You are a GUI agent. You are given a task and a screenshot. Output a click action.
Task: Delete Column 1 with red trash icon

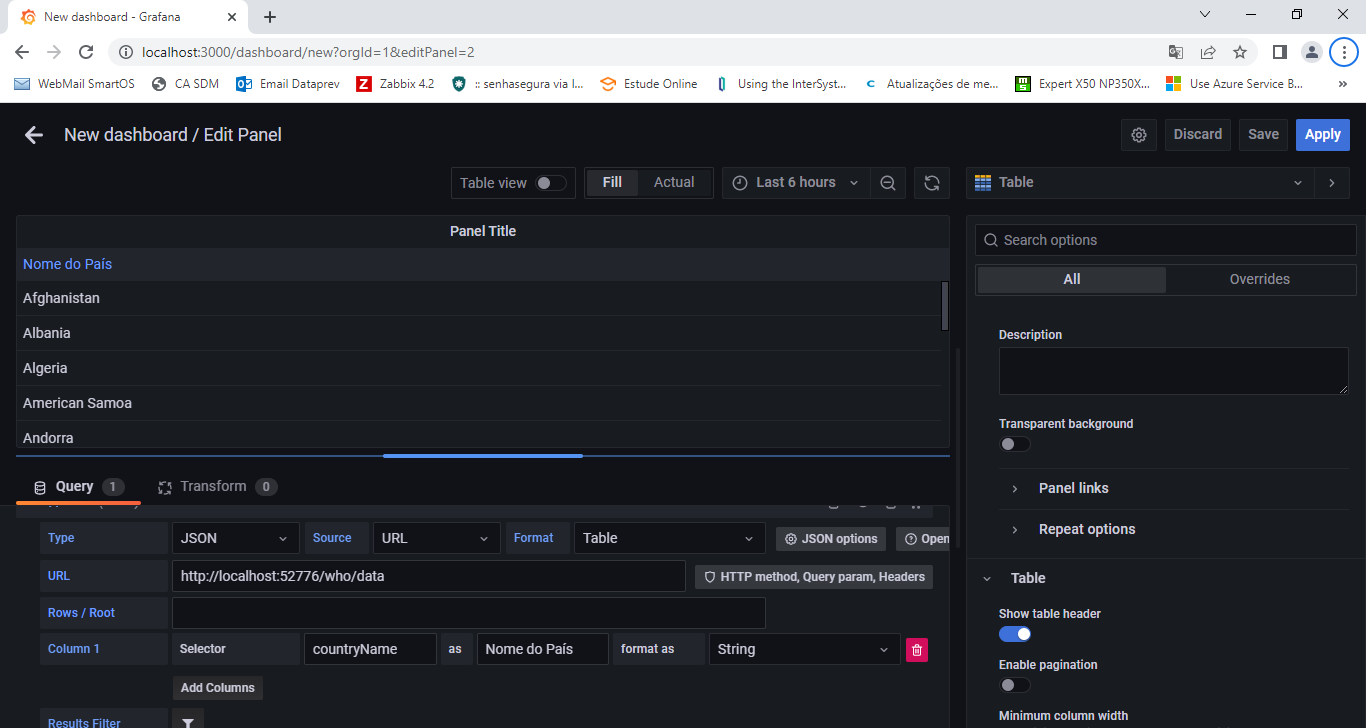(916, 650)
